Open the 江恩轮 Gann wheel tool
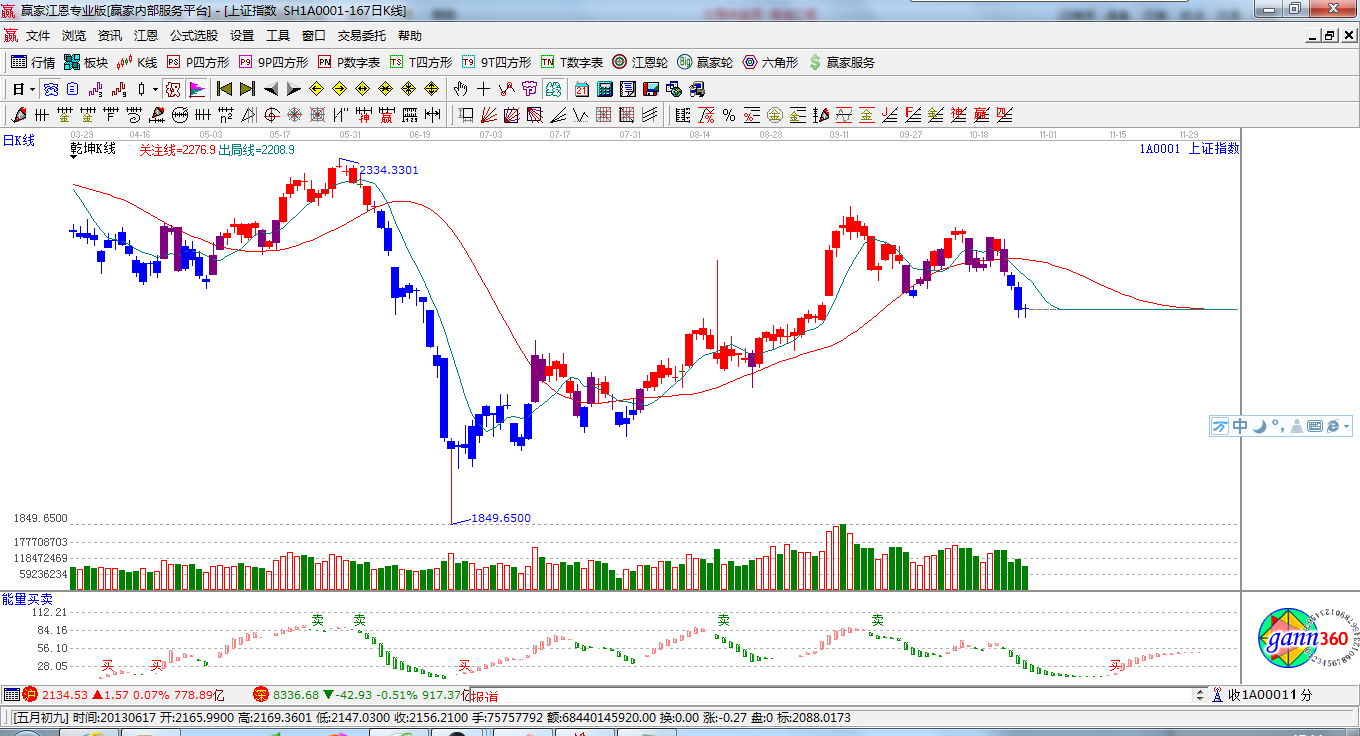Viewport: 1360px width, 736px height. coord(640,62)
